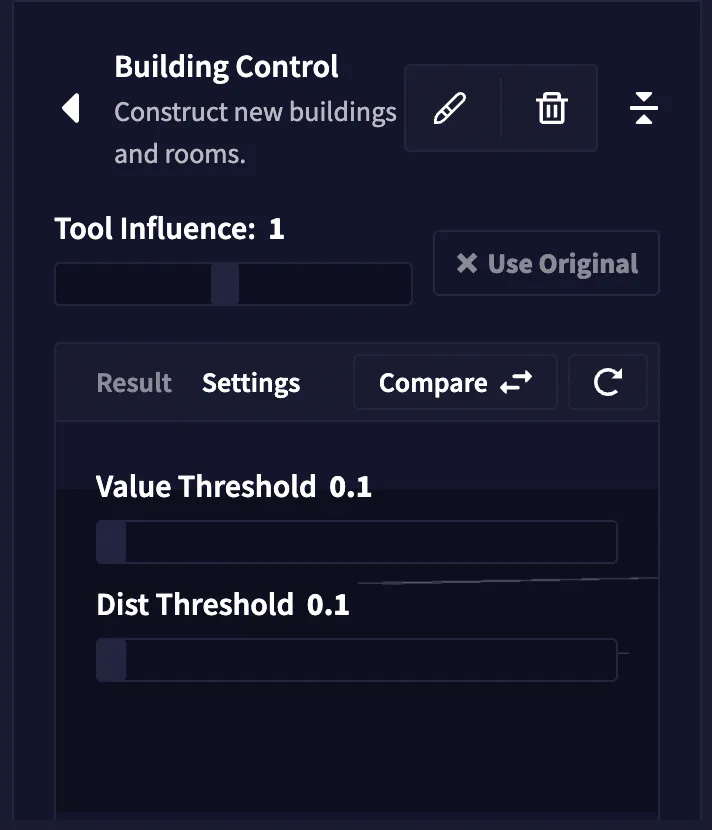Viewport: 712px width, 830px height.
Task: Click the Tool Influence slider handle
Action: pos(225,284)
